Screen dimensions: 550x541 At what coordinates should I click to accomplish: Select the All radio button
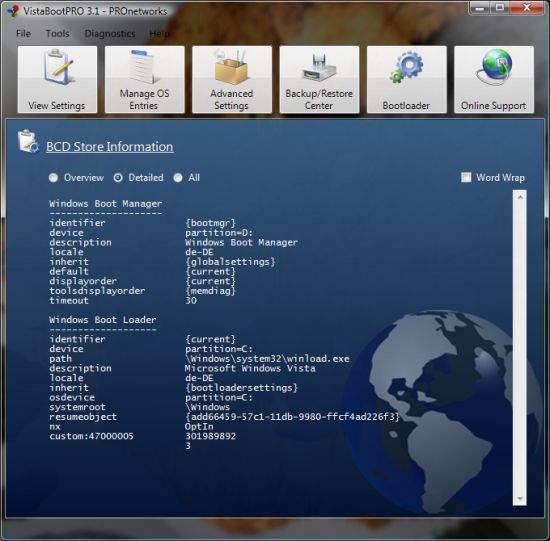[x=178, y=178]
